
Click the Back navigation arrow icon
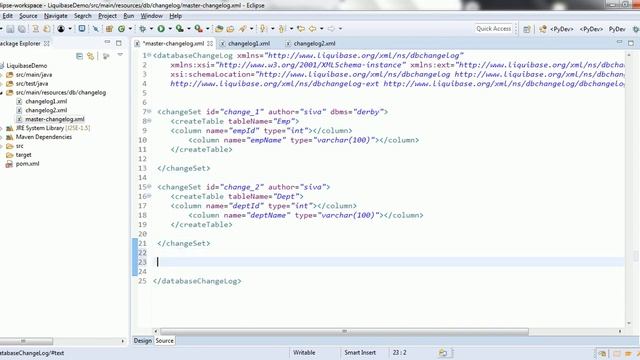[313, 29]
